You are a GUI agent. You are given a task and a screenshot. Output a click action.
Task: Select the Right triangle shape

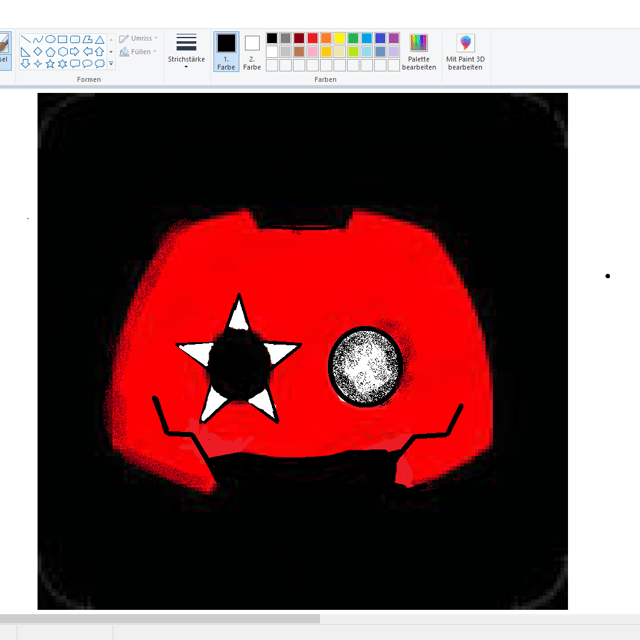(x=25, y=51)
